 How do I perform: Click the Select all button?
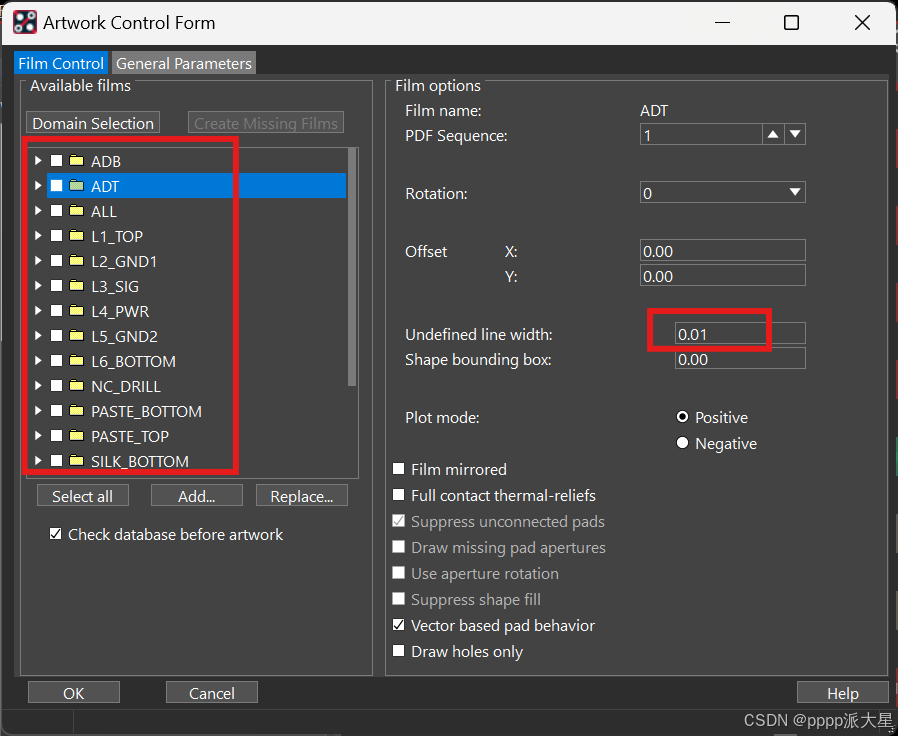tap(82, 495)
